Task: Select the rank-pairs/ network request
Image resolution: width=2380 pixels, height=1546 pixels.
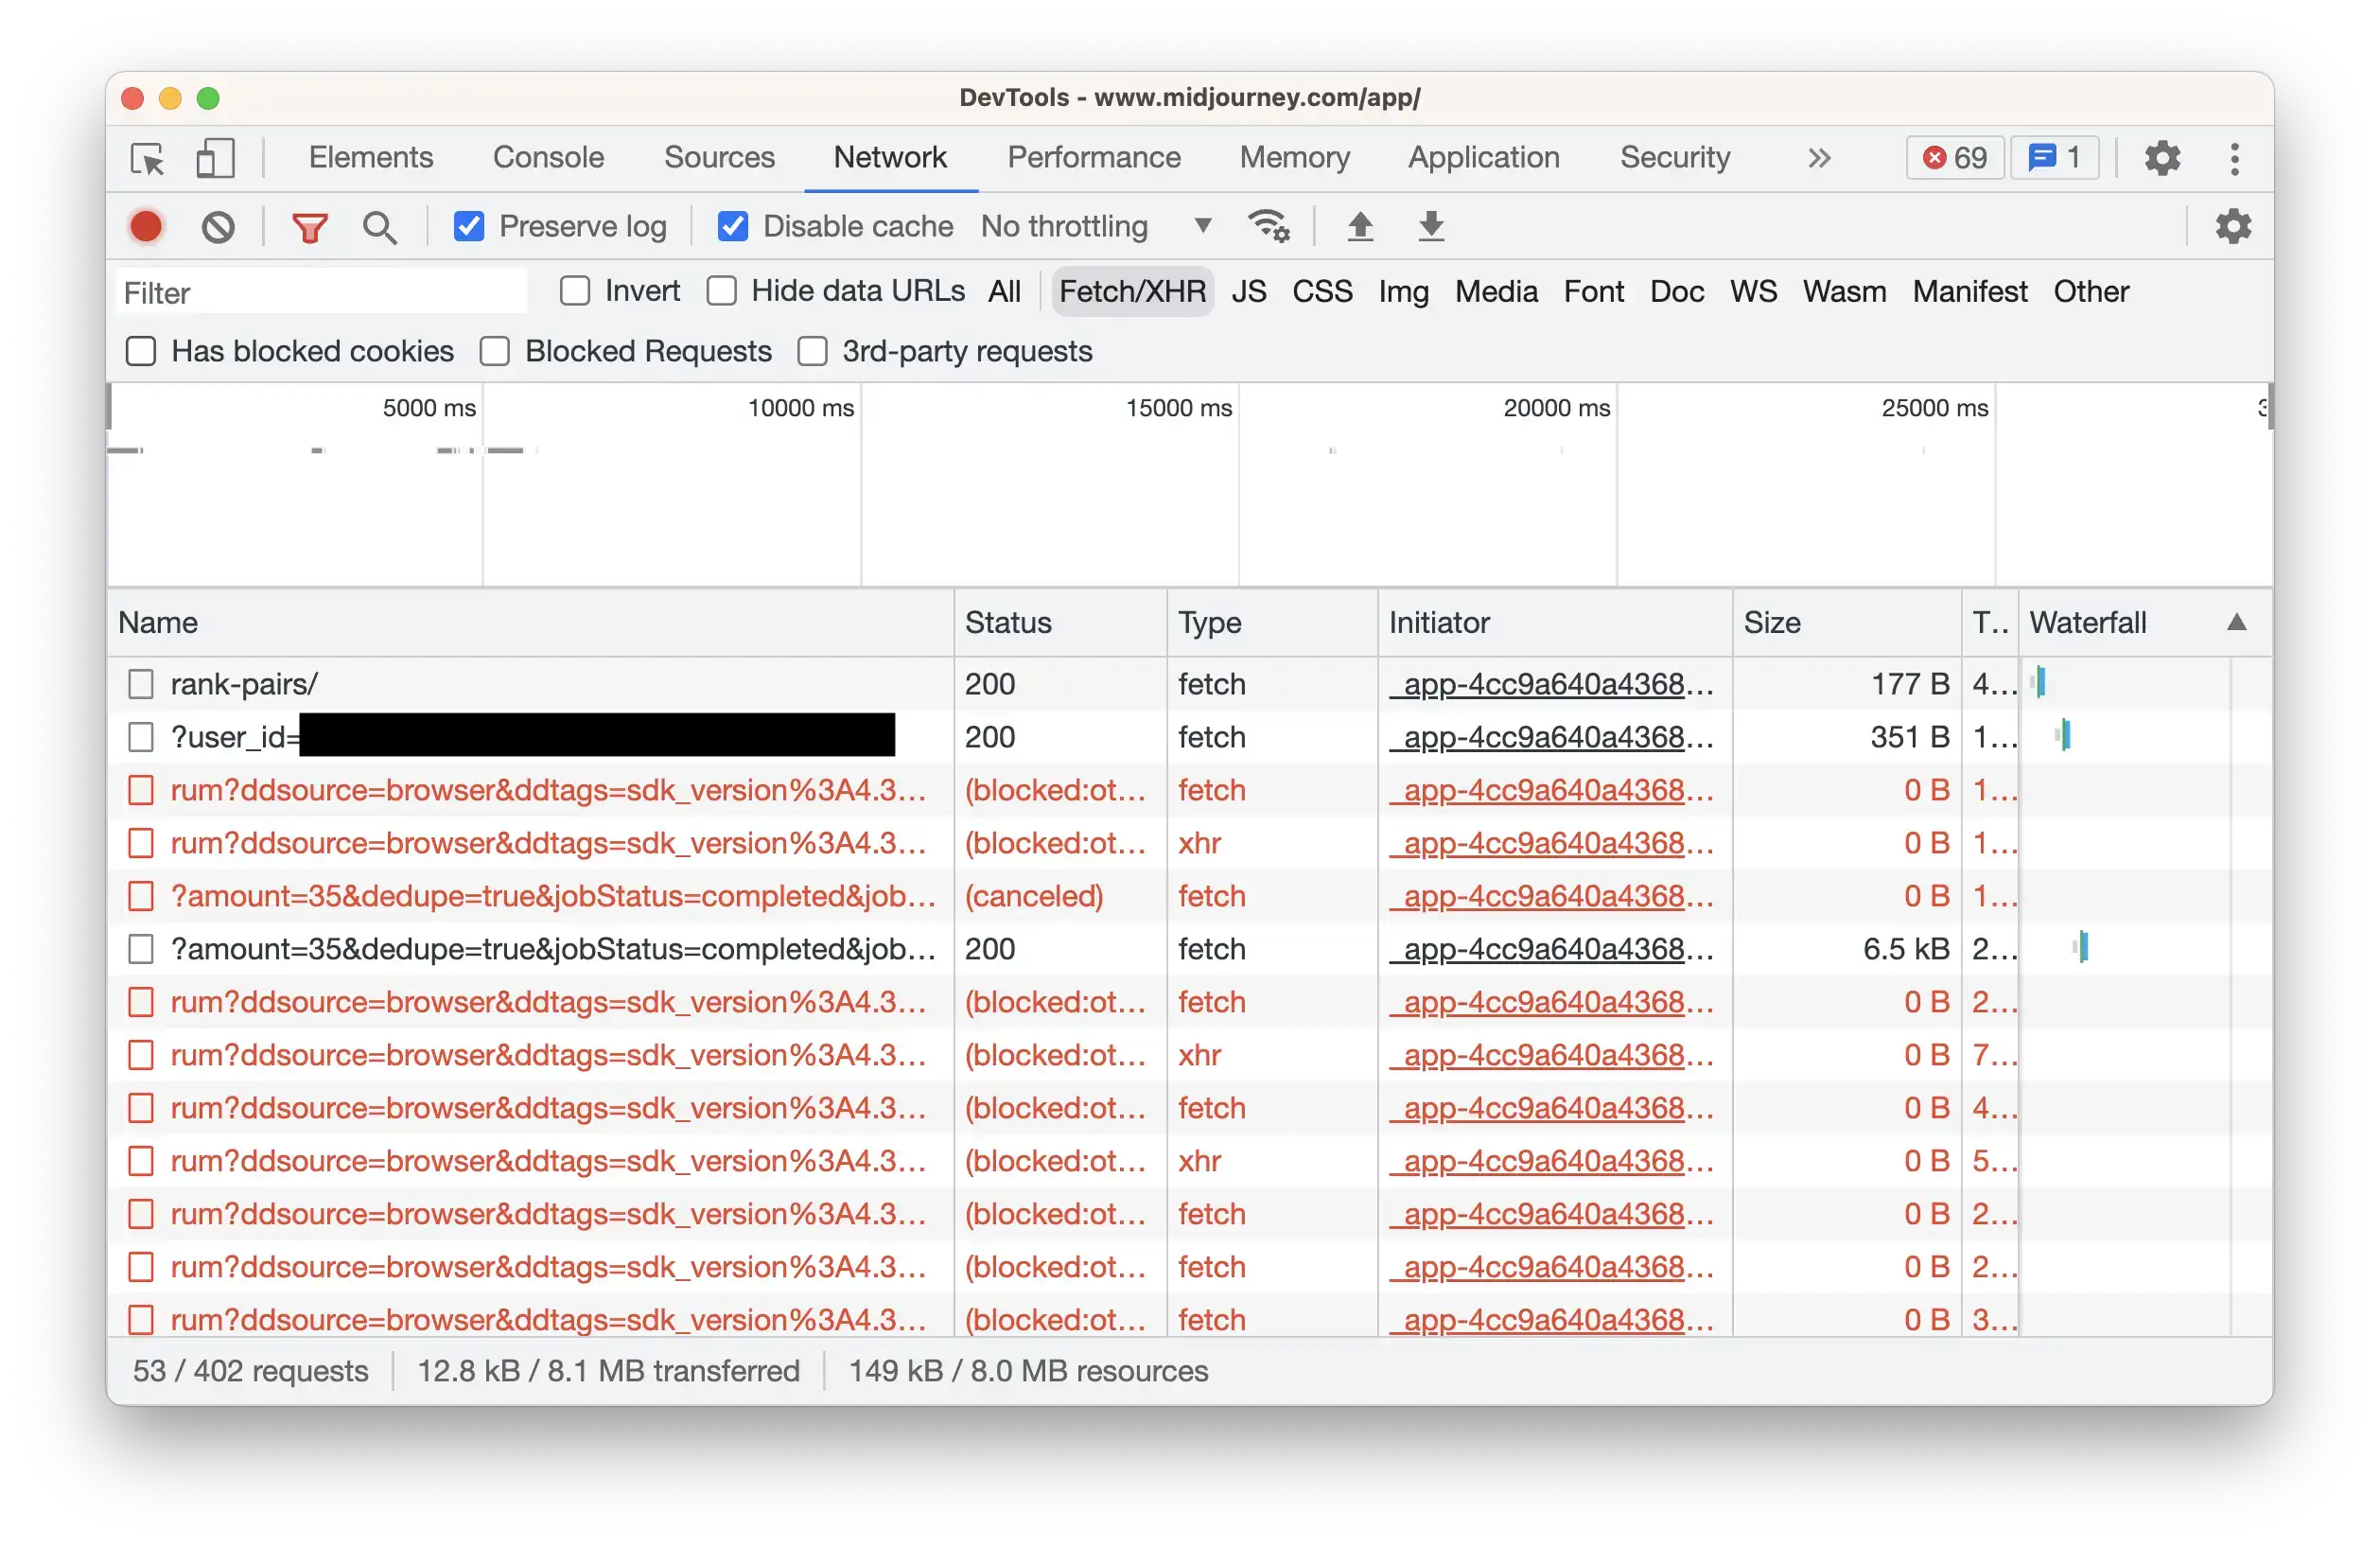Action: tap(243, 684)
